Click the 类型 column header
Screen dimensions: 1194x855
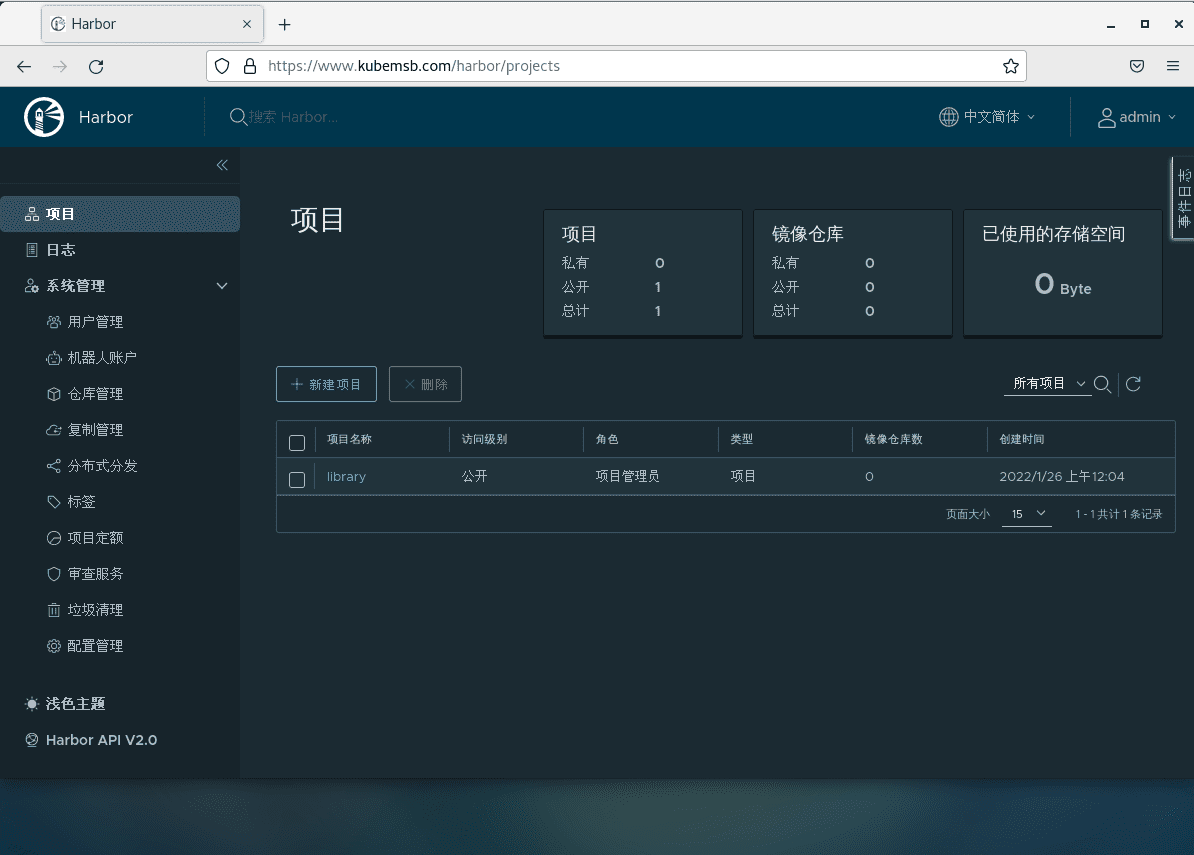(x=742, y=439)
